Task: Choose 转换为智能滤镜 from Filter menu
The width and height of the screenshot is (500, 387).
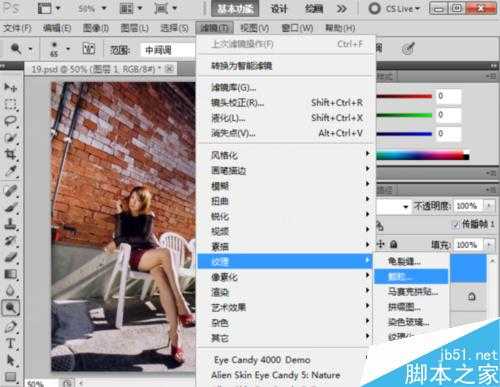Action: point(286,66)
